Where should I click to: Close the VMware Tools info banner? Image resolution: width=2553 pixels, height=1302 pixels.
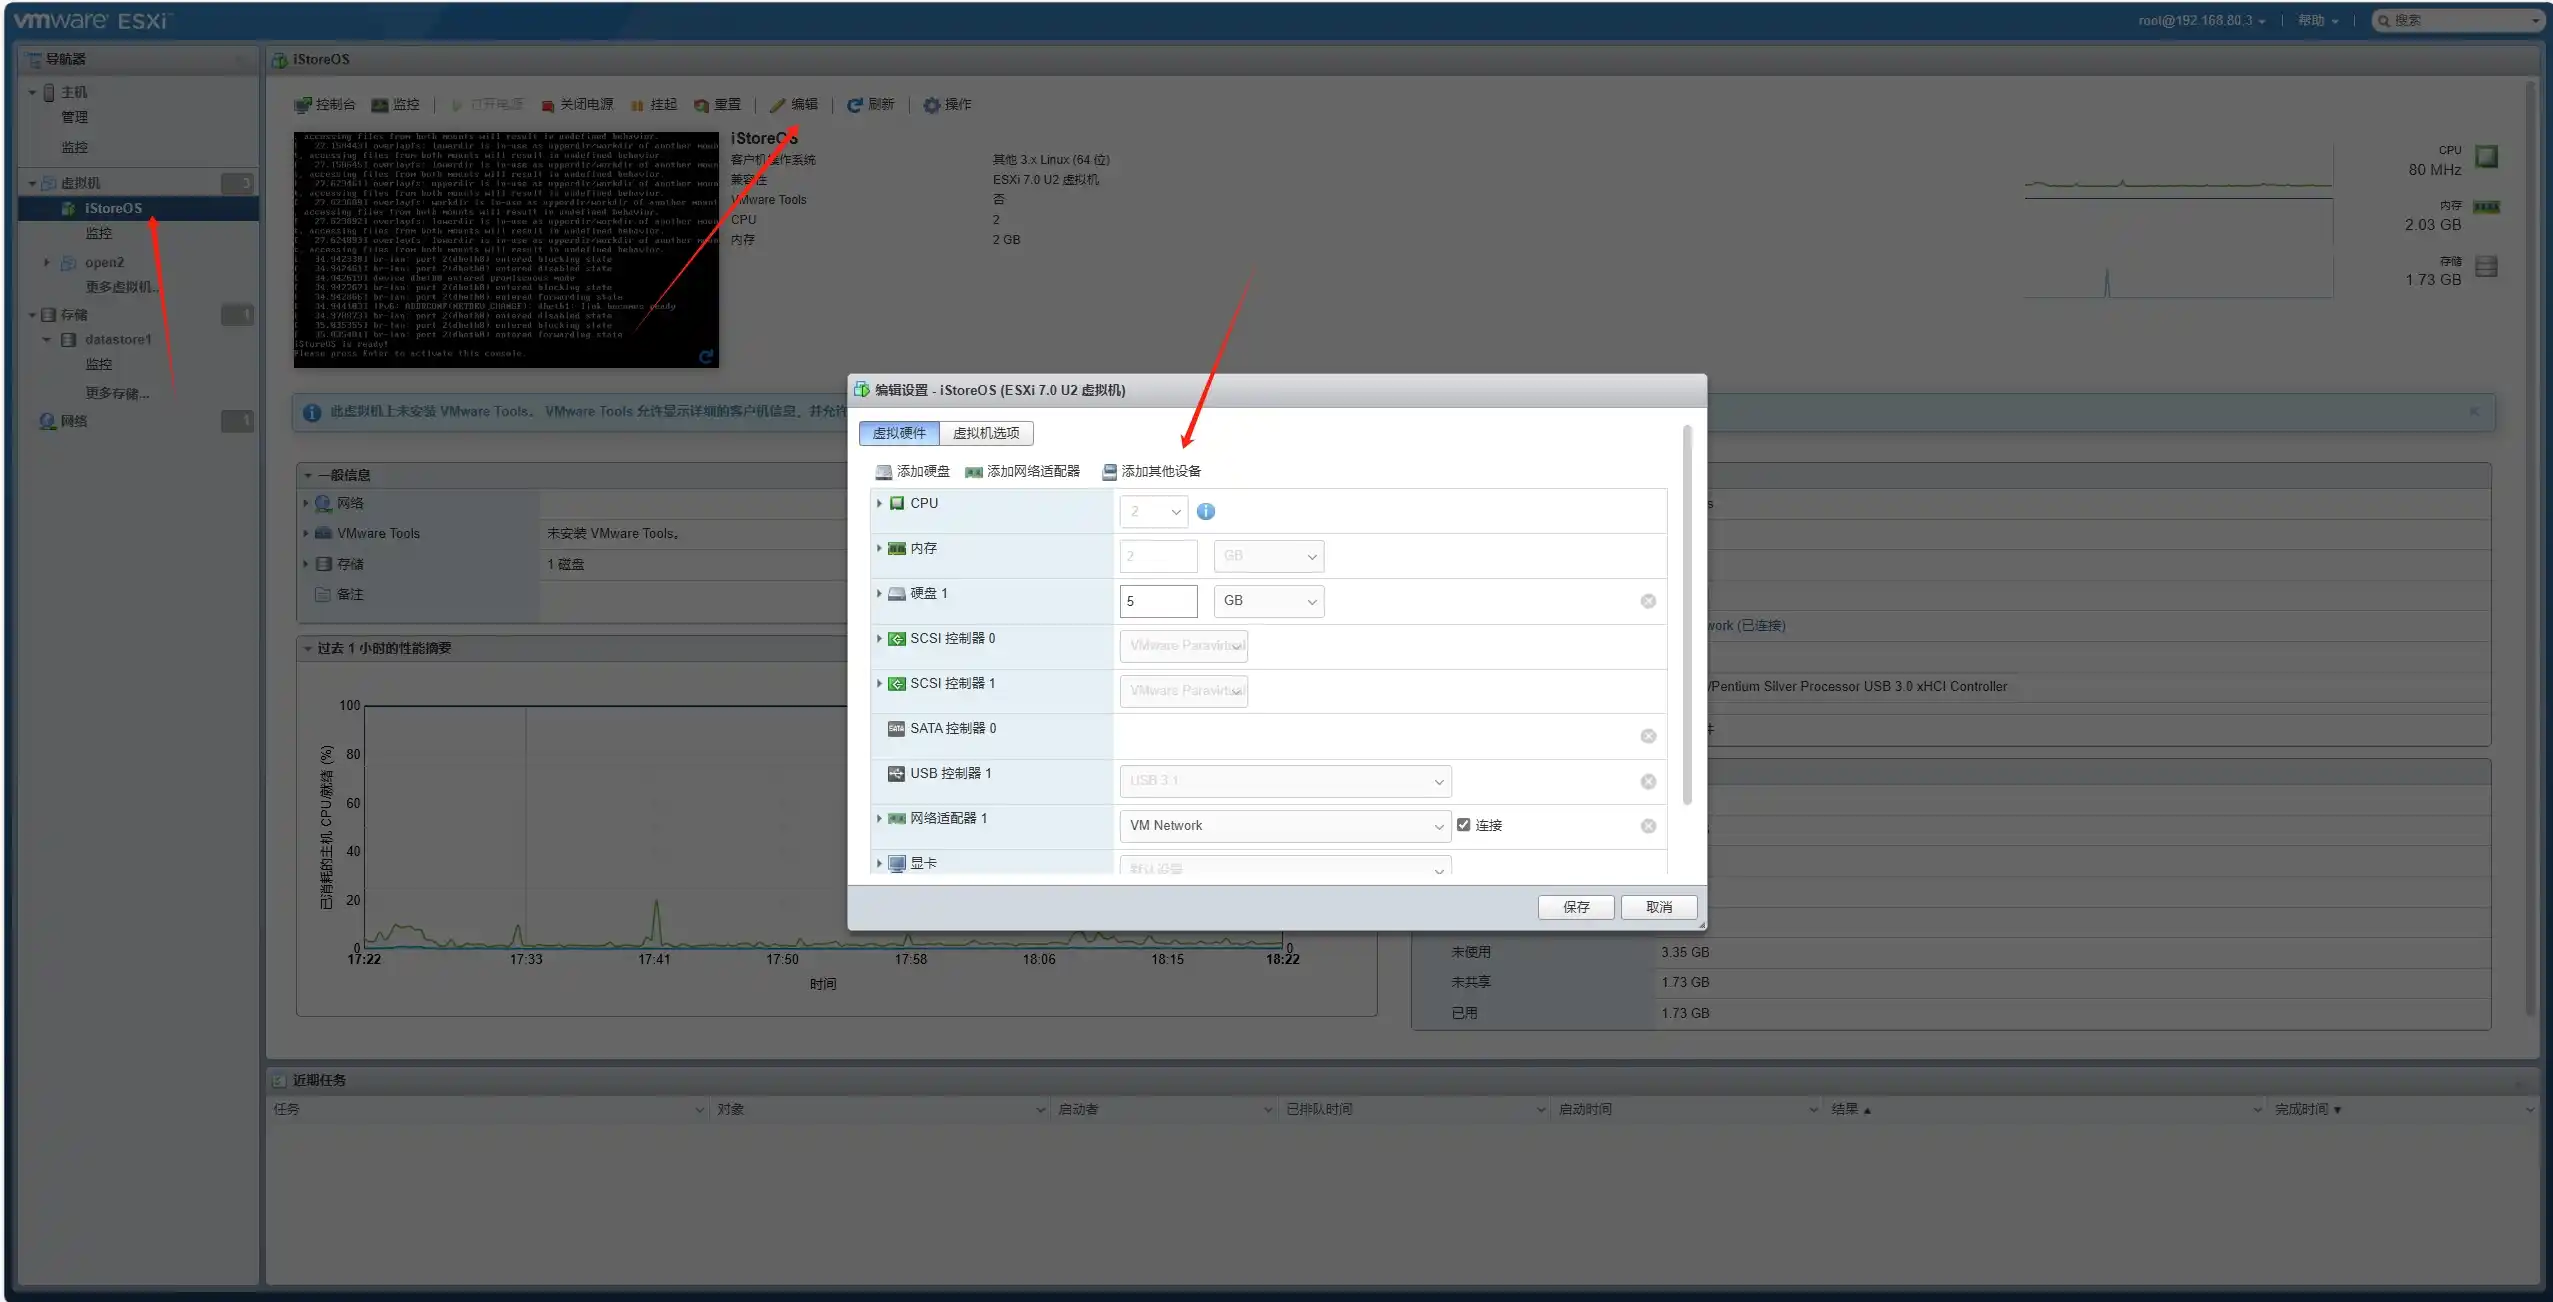pos(2474,411)
